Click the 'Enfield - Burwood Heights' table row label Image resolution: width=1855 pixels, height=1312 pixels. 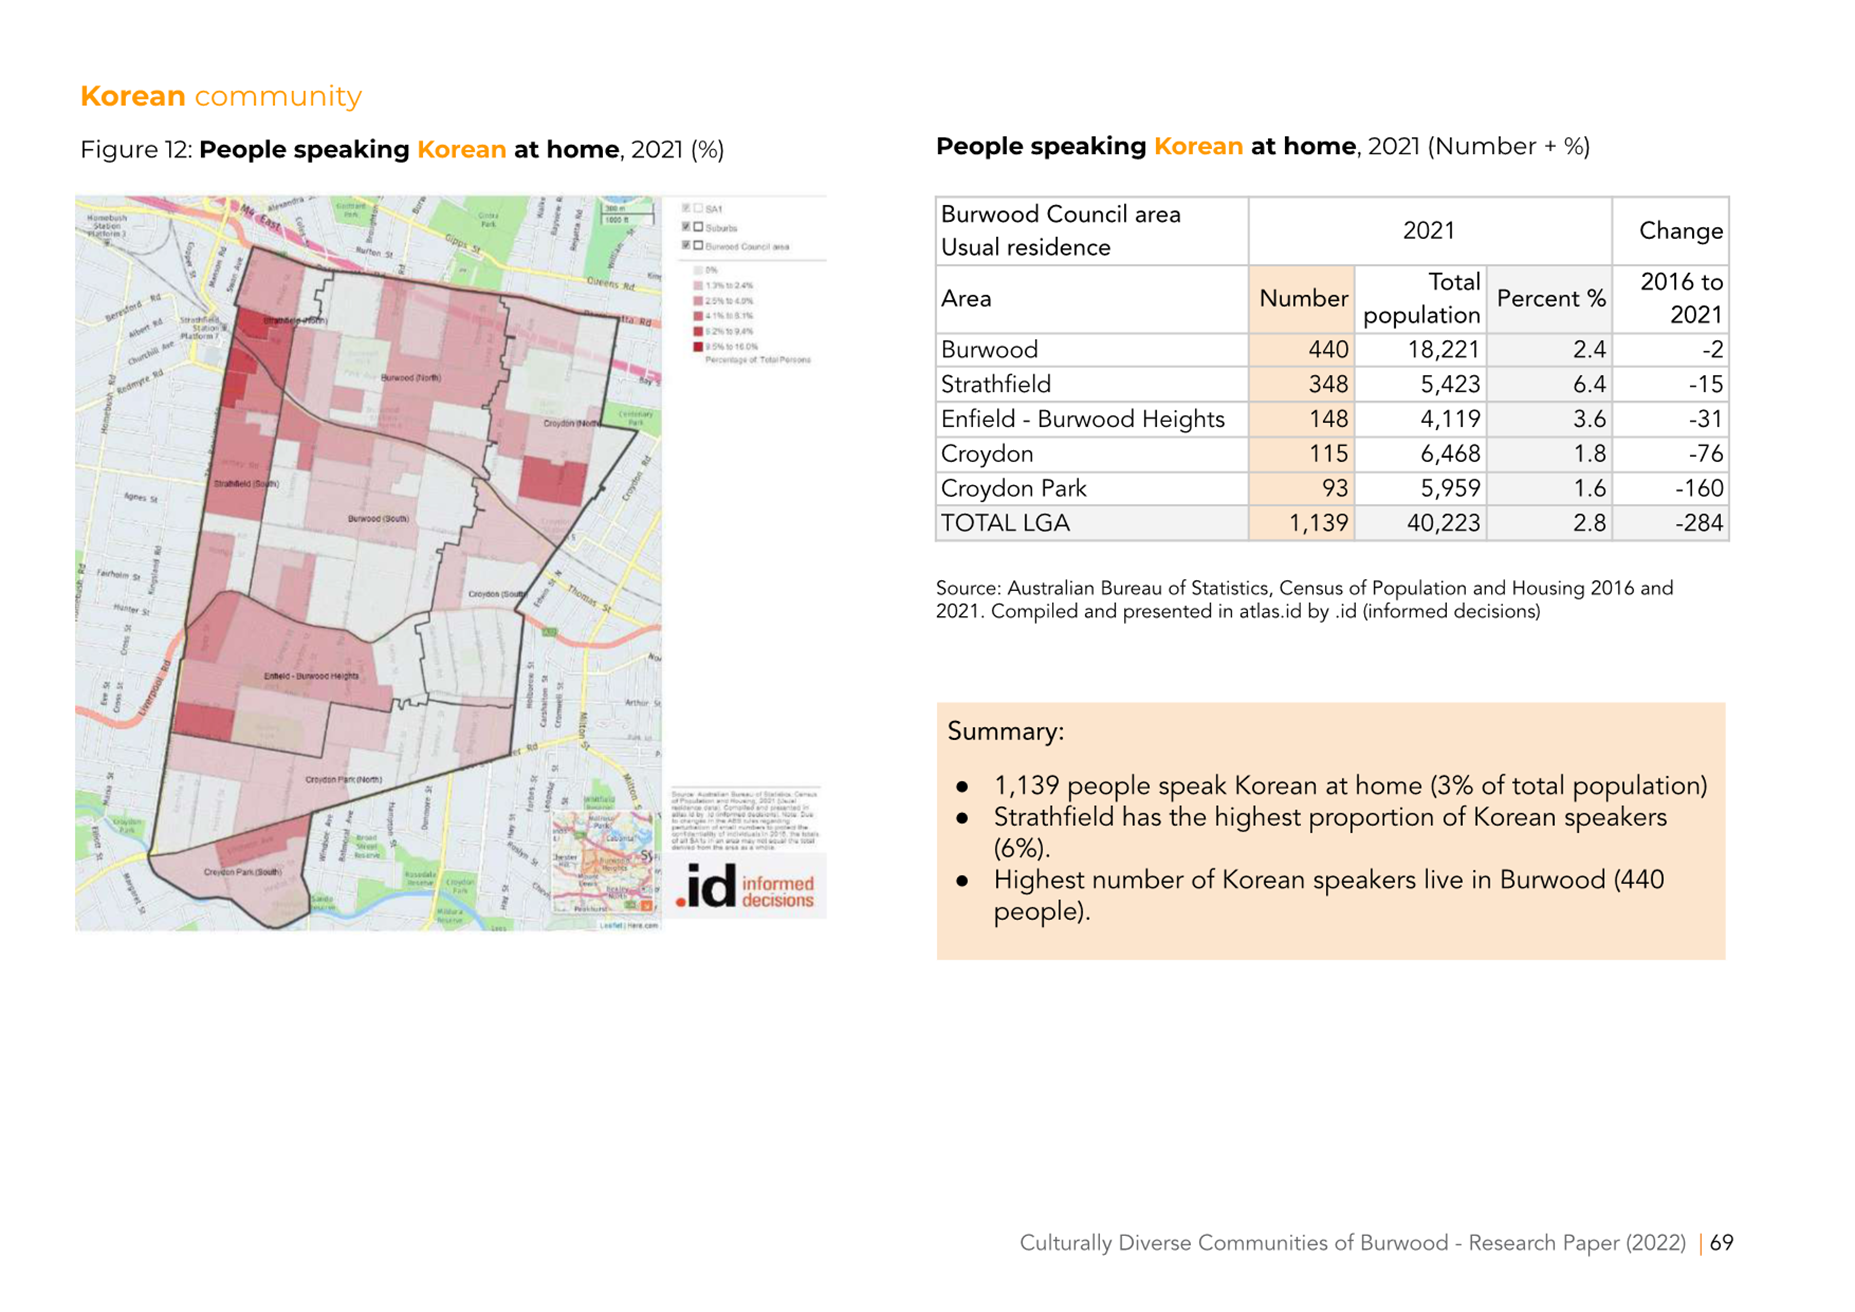(1083, 420)
